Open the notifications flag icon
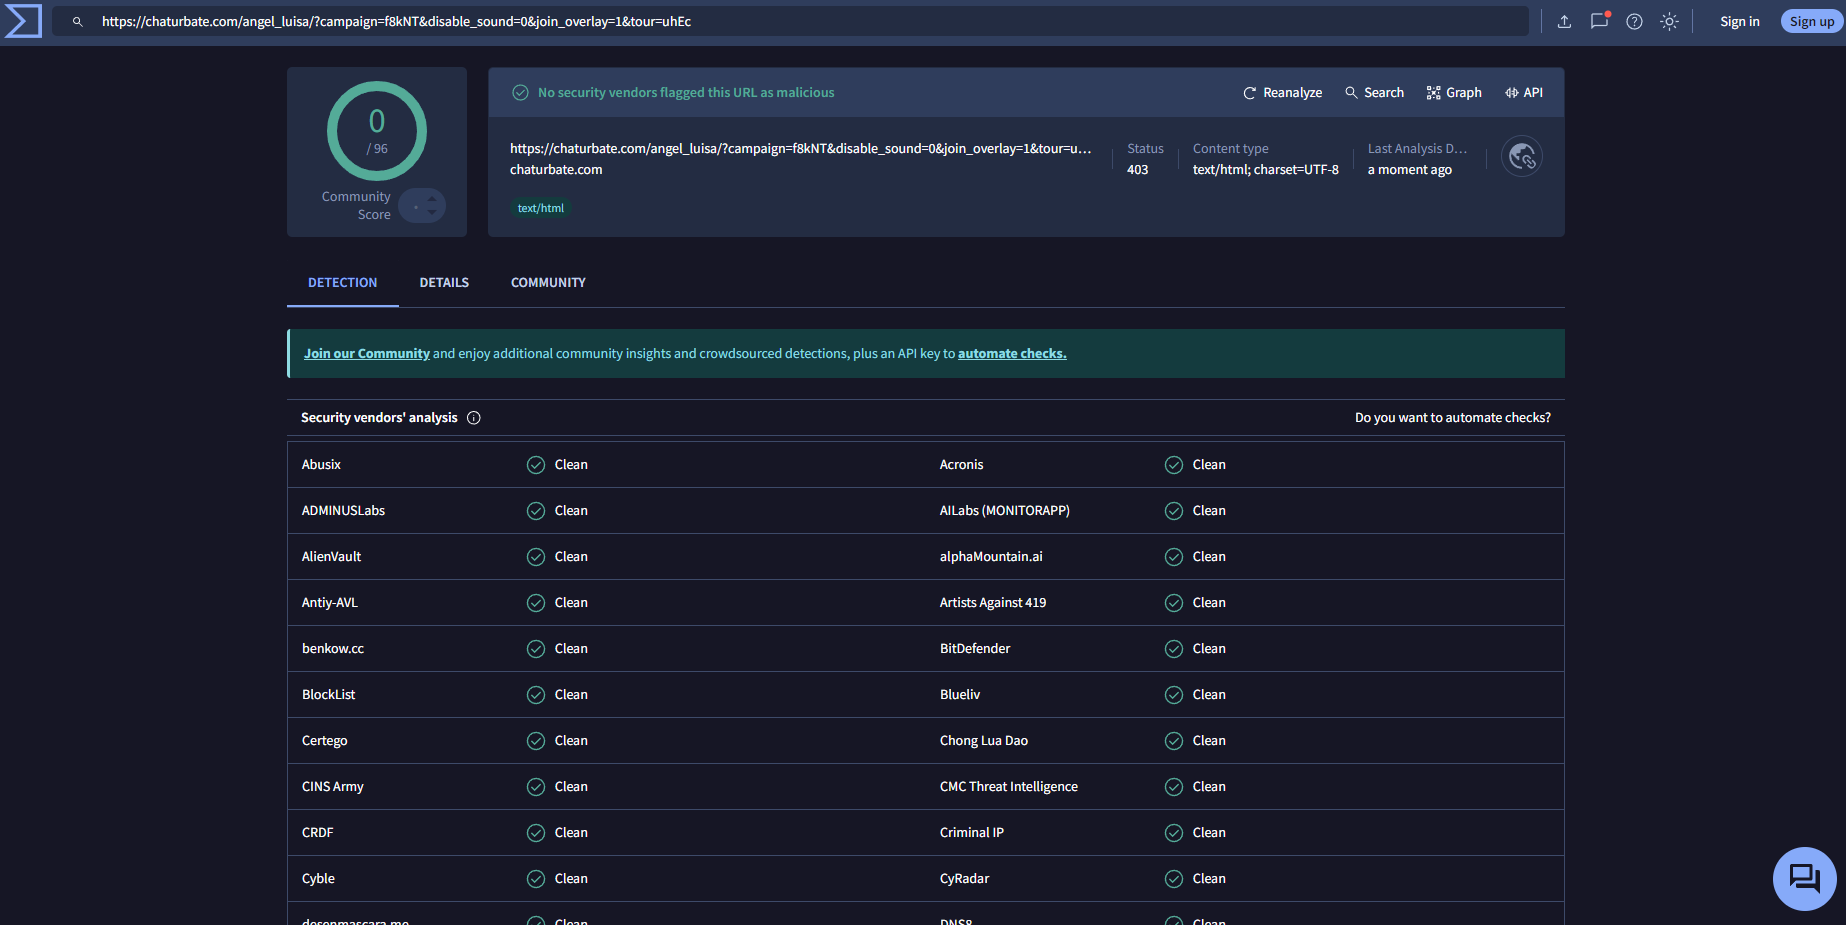This screenshot has width=1846, height=925. click(x=1599, y=21)
